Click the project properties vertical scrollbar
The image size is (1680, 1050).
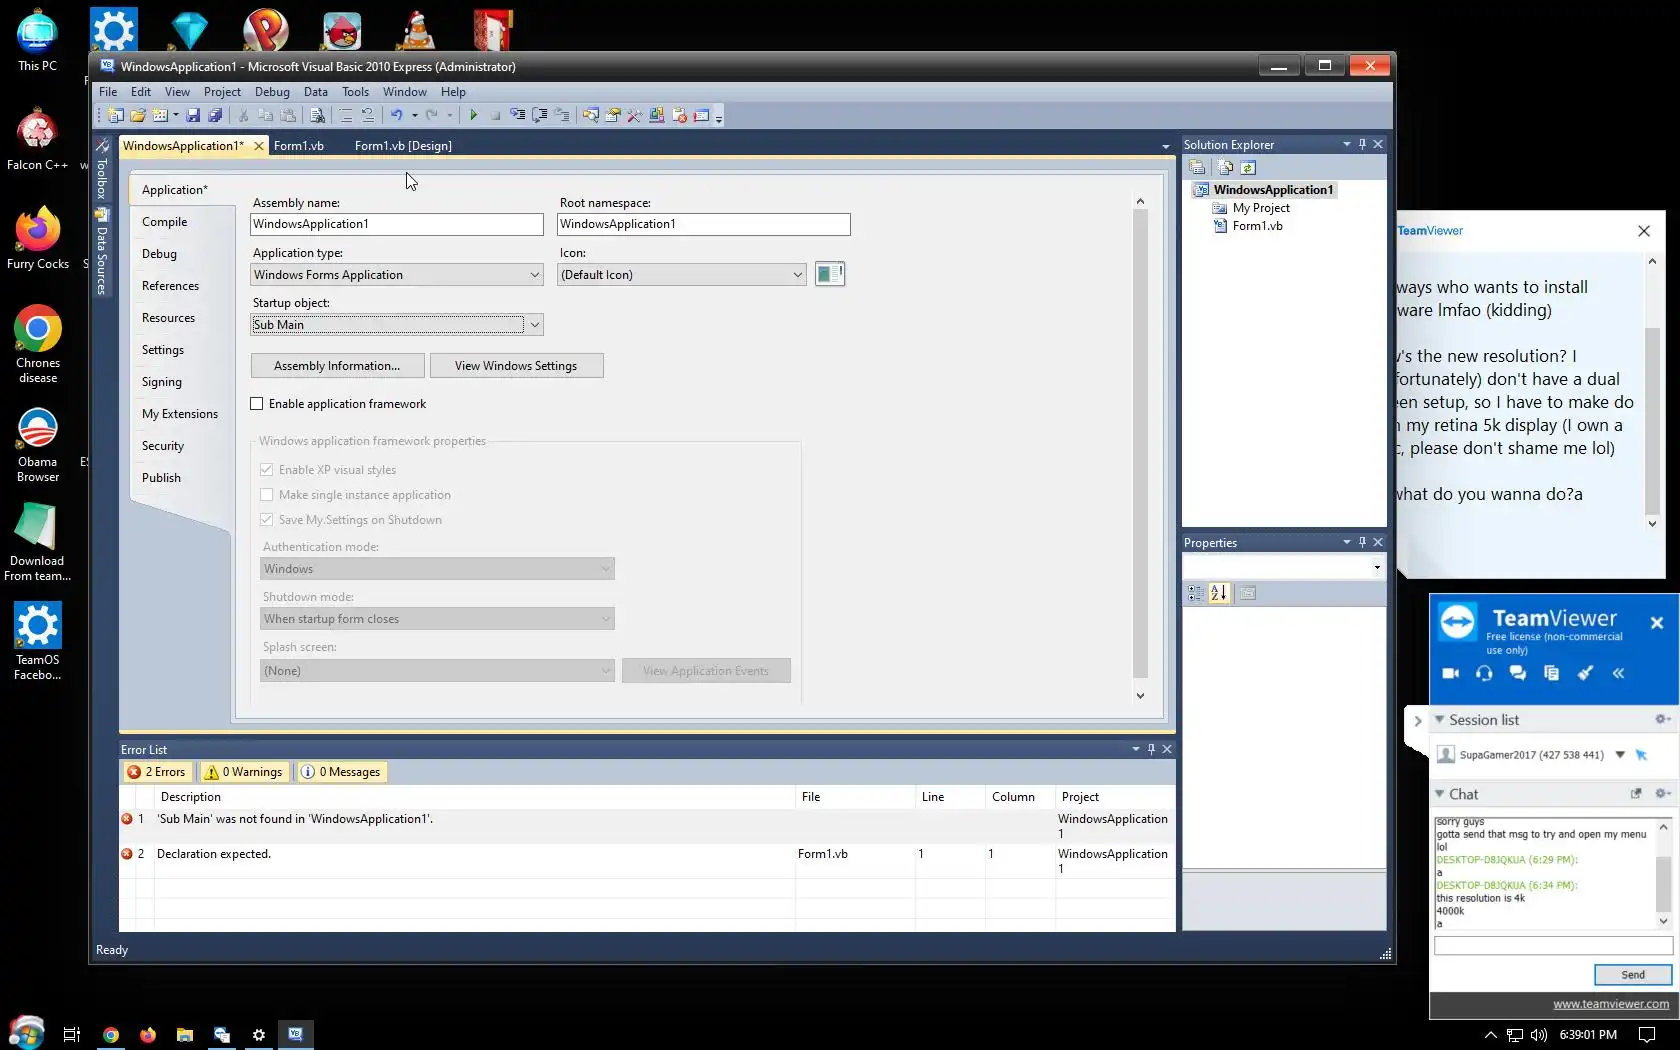point(1140,448)
